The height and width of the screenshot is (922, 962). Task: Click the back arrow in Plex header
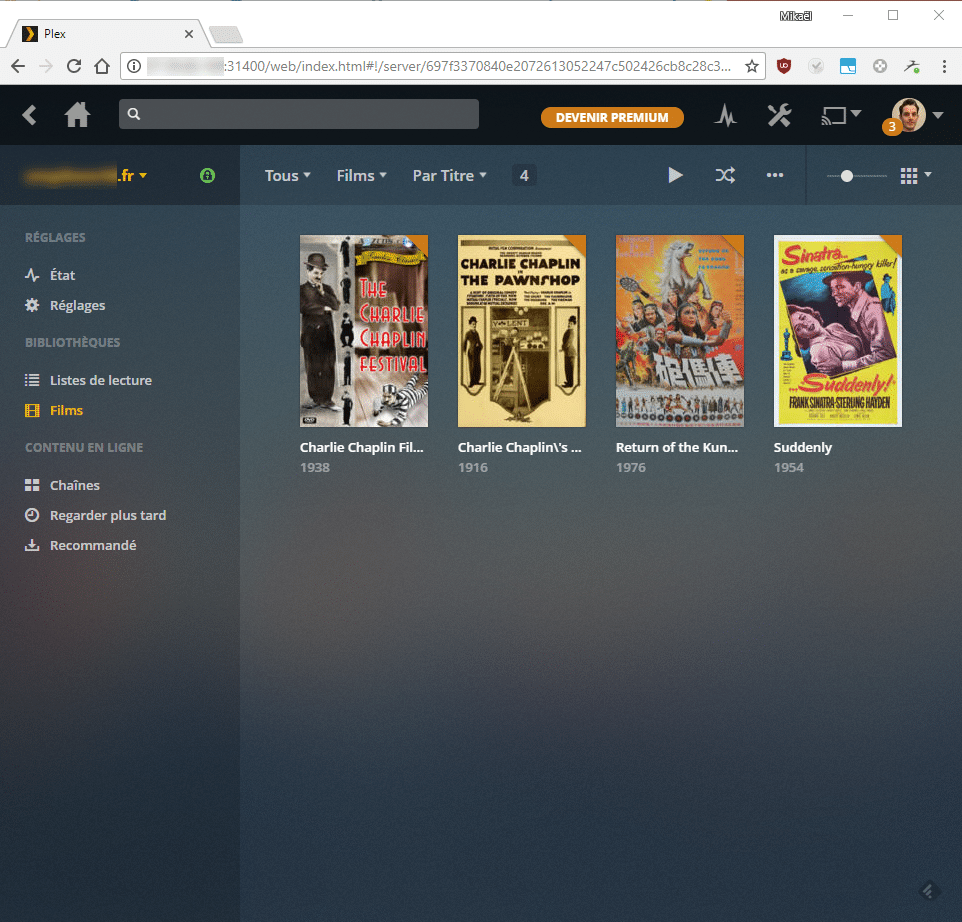click(x=30, y=116)
